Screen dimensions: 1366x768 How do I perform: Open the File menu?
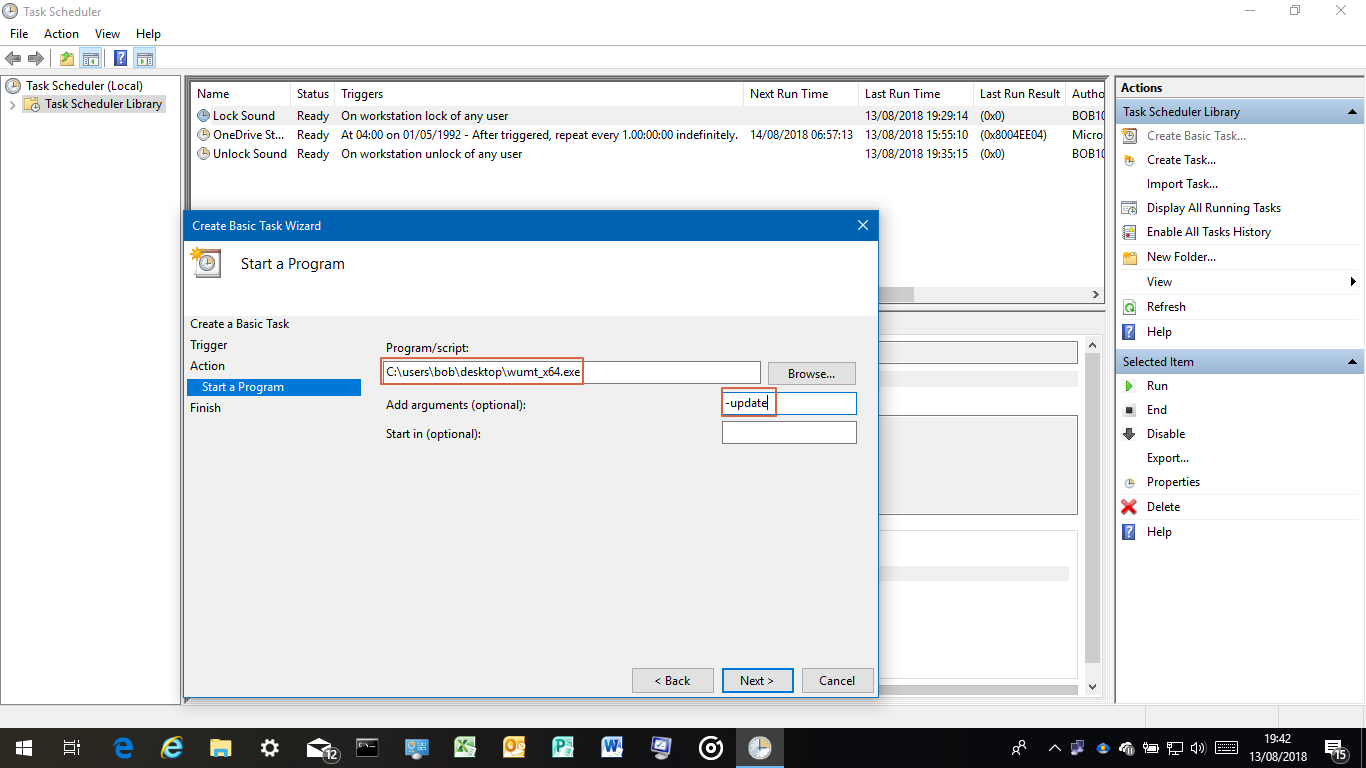pos(19,34)
